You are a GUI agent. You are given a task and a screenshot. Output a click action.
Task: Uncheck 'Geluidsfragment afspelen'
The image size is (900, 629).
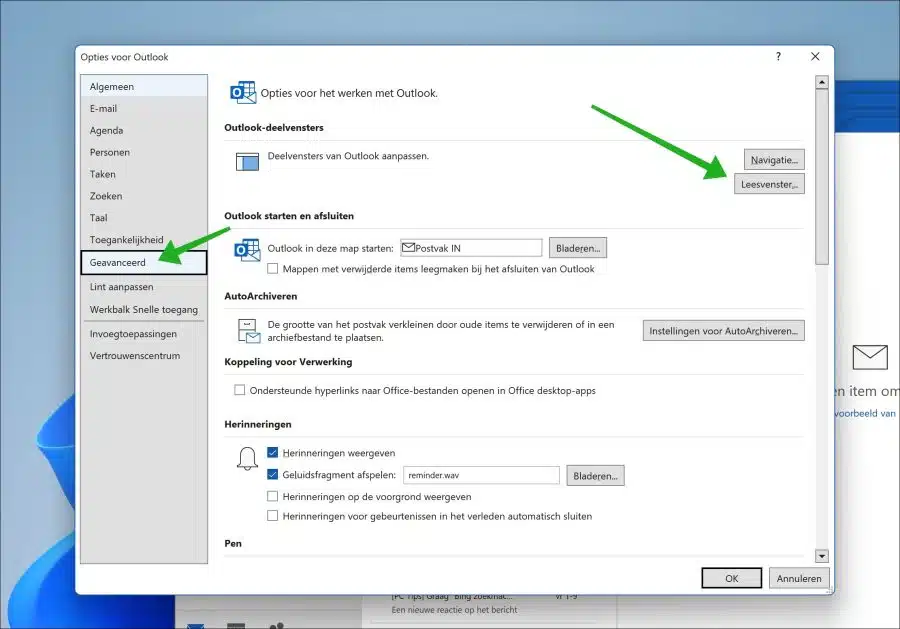point(273,475)
